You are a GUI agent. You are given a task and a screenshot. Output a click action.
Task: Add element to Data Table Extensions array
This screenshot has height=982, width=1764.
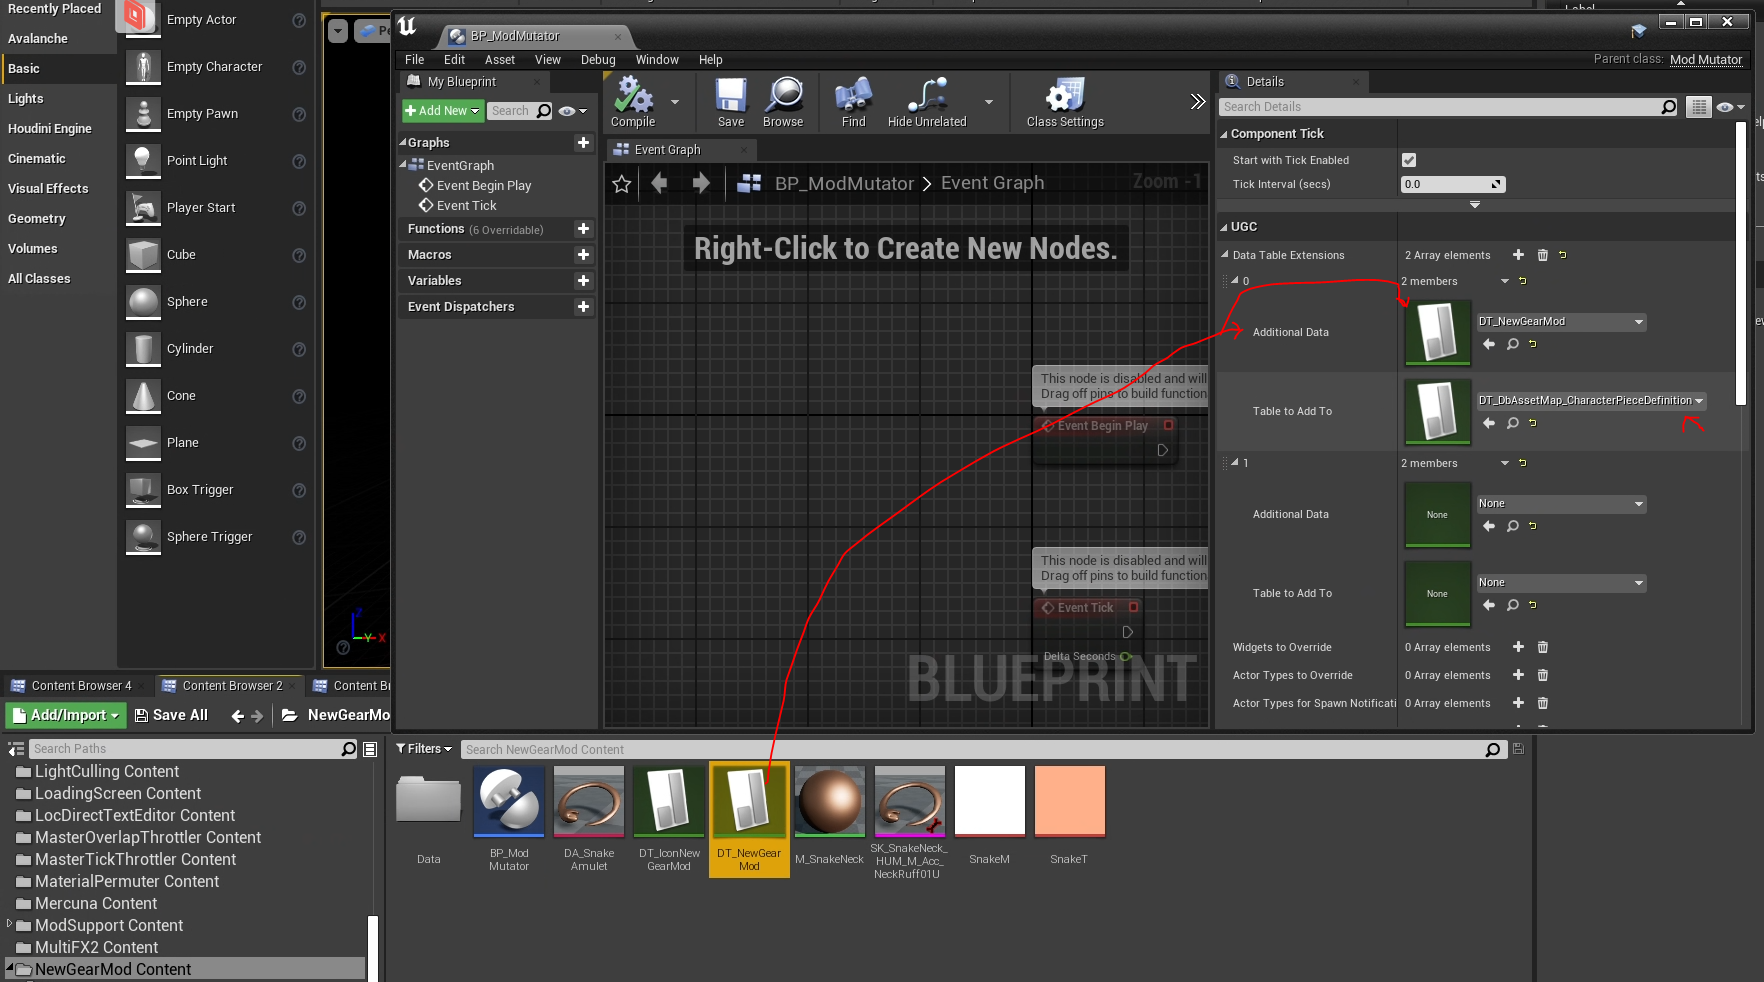click(1518, 255)
